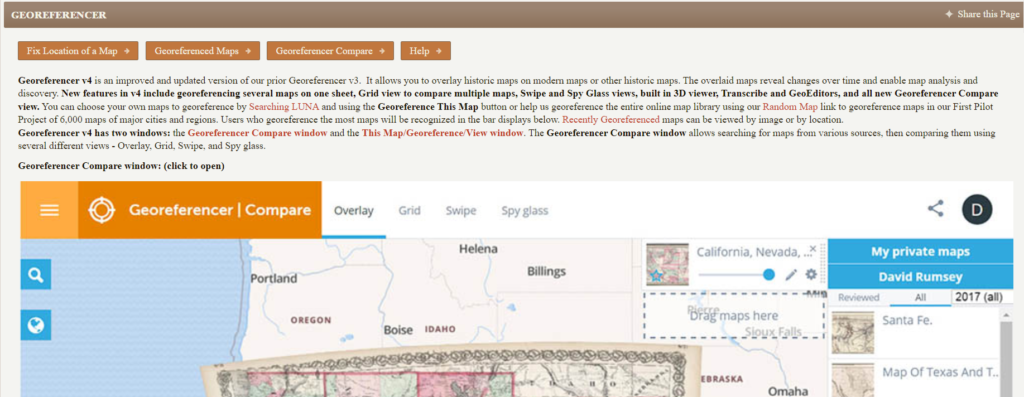Close the California, Nevada map entry
The width and height of the screenshot is (1024, 397).
(x=813, y=249)
